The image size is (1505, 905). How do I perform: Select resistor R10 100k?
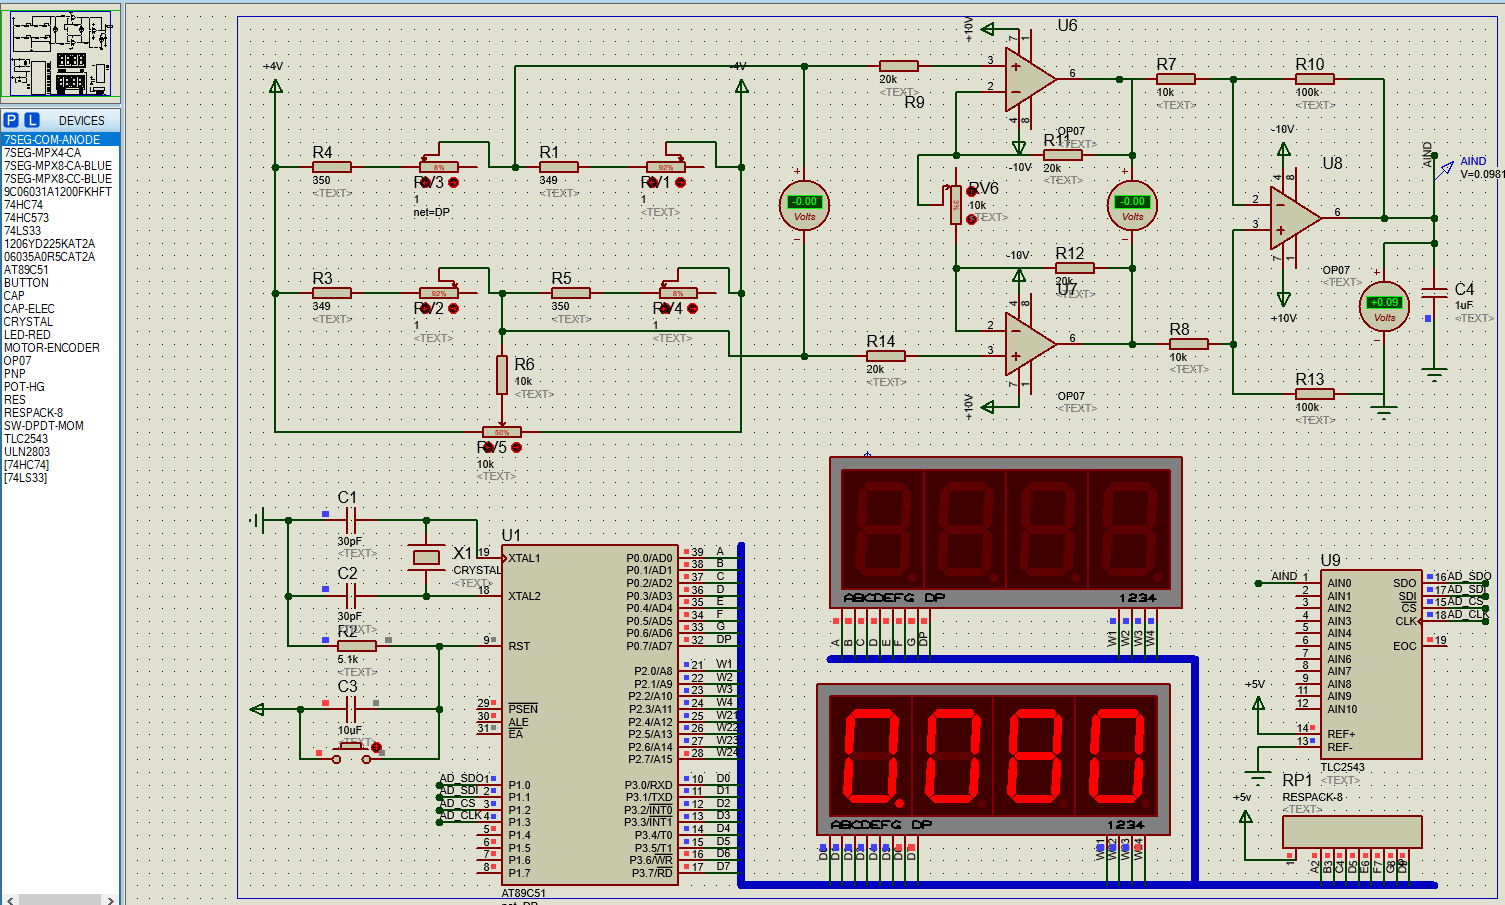[x=1314, y=79]
